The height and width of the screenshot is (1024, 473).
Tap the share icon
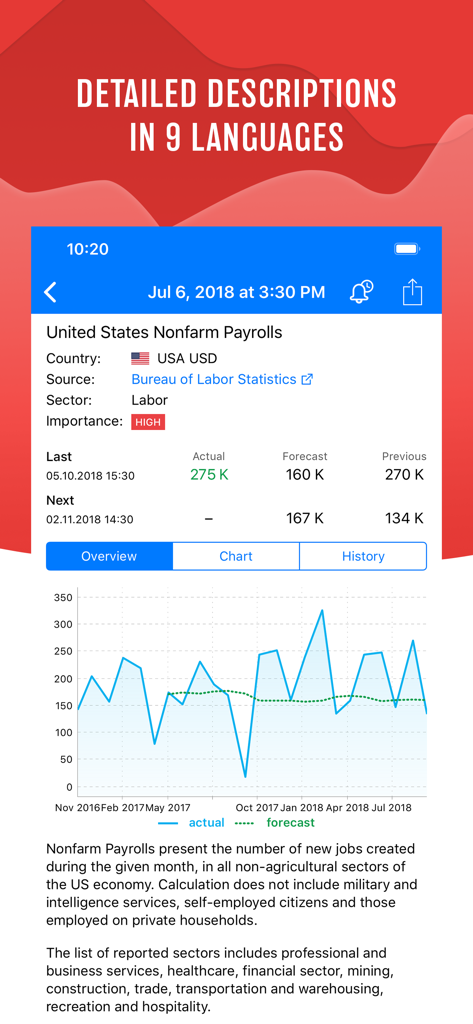412,292
